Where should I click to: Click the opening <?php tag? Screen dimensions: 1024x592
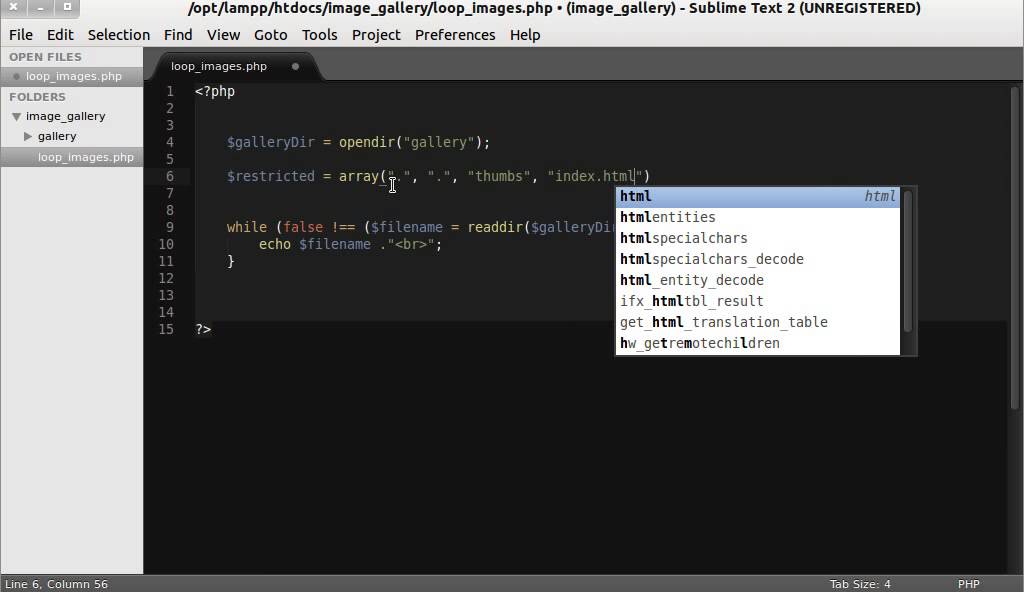[215, 91]
